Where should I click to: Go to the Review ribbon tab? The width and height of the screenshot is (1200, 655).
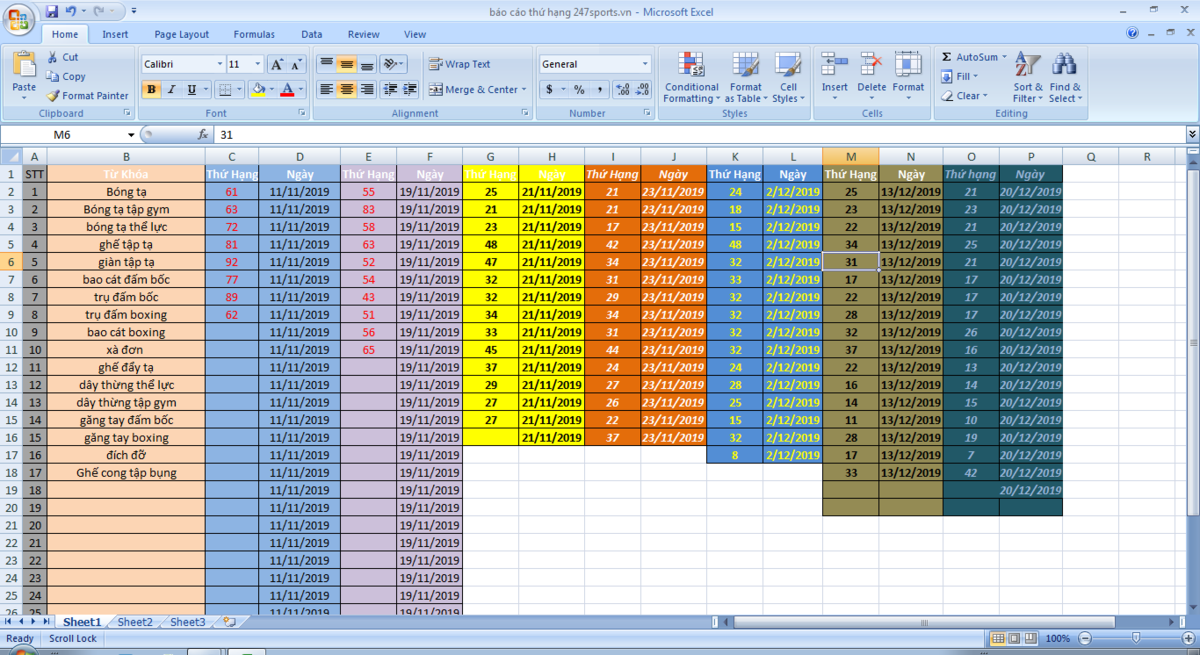(364, 34)
